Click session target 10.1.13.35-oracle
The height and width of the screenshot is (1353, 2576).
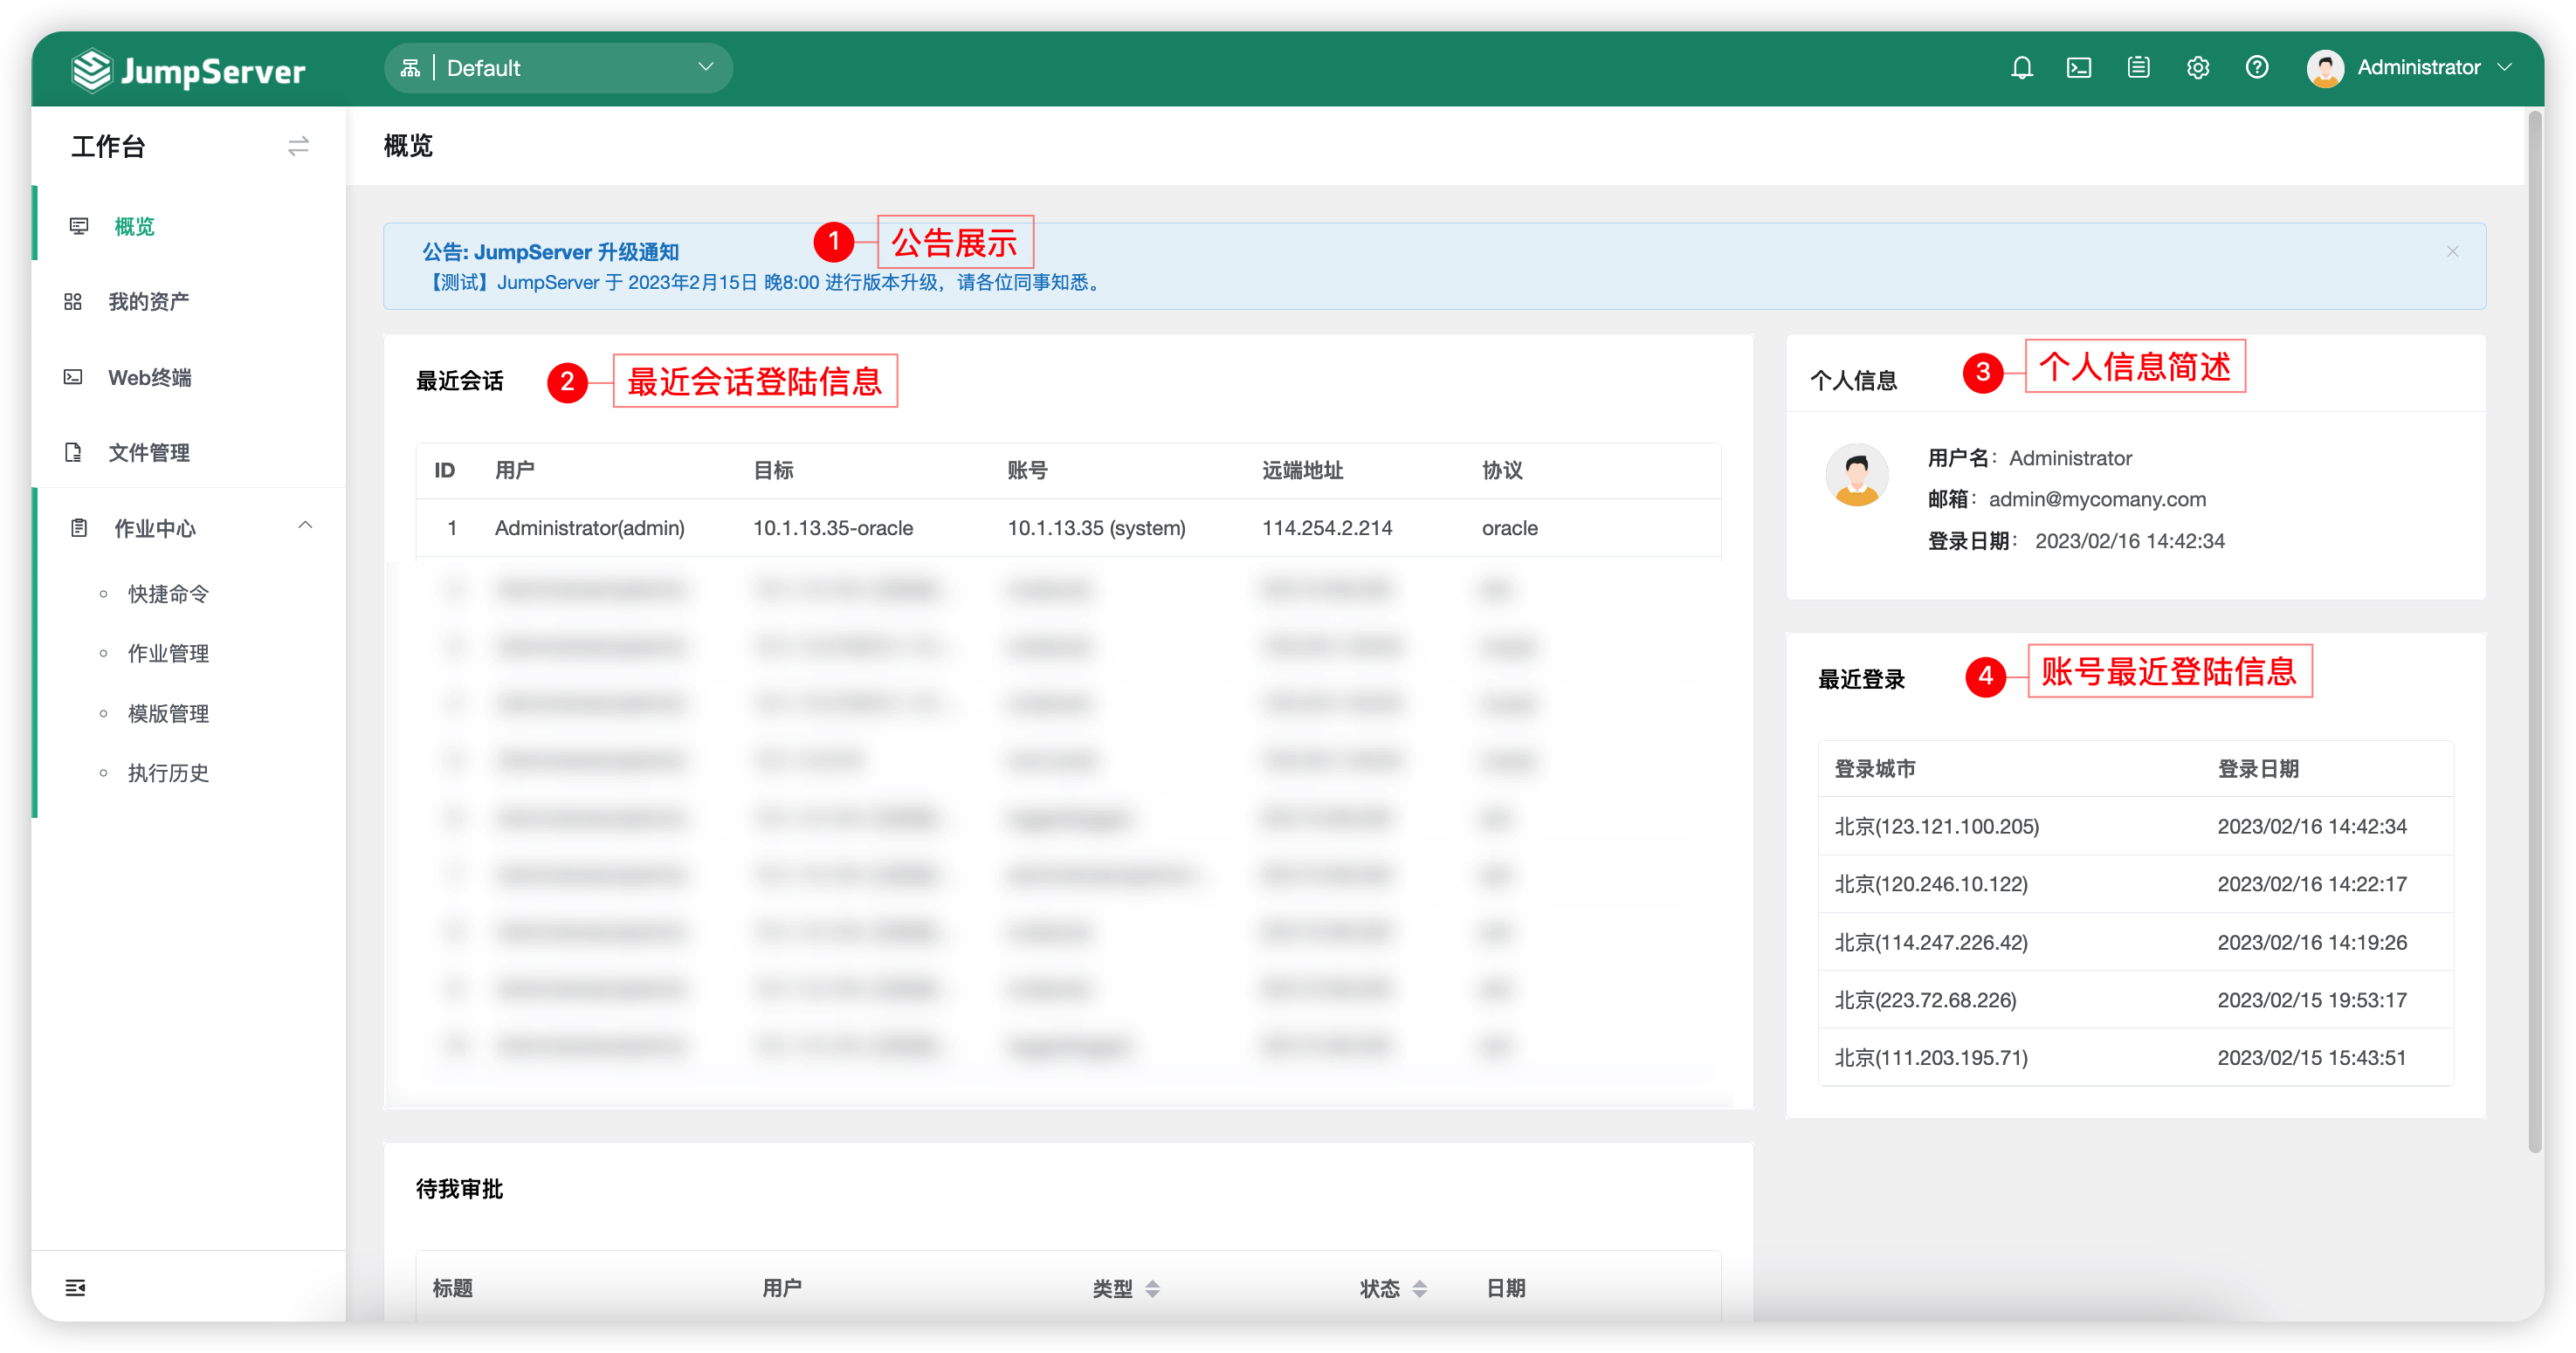click(832, 528)
